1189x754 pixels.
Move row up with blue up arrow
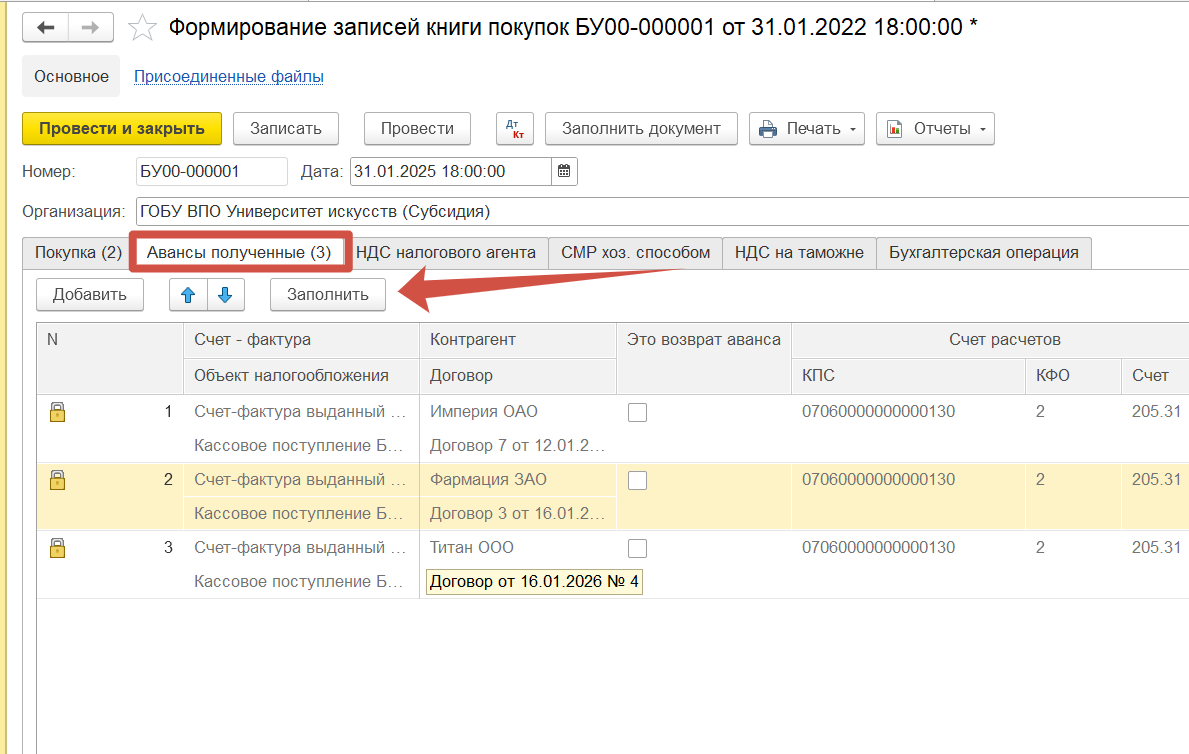(188, 295)
